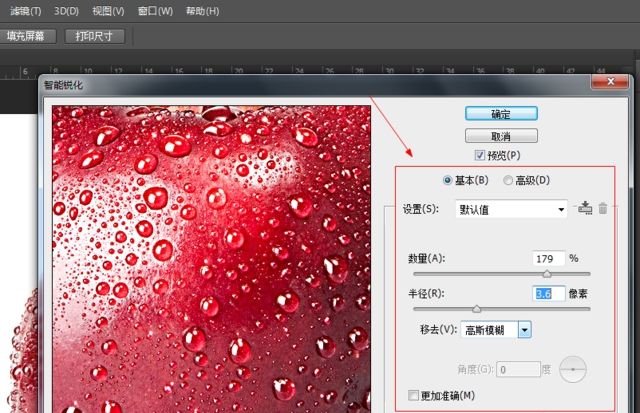Enable the 更加准确(M) checkbox
This screenshot has height=413, width=640.
coord(414,396)
